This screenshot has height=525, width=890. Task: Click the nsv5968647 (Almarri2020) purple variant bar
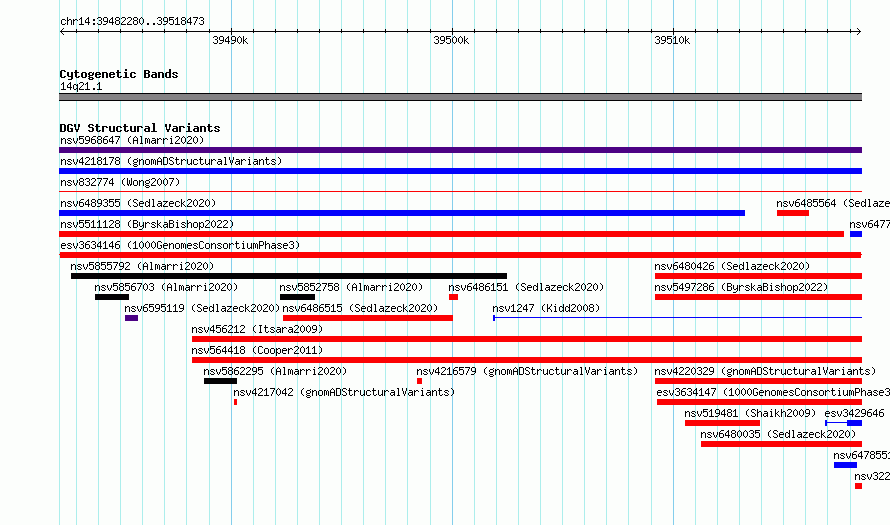460,150
